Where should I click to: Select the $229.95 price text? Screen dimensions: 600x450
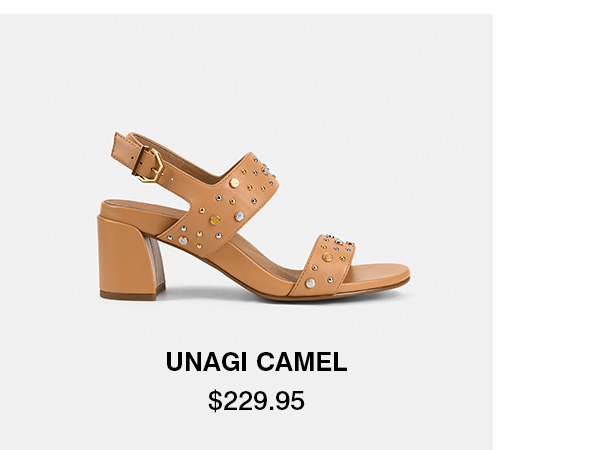pyautogui.click(x=256, y=401)
